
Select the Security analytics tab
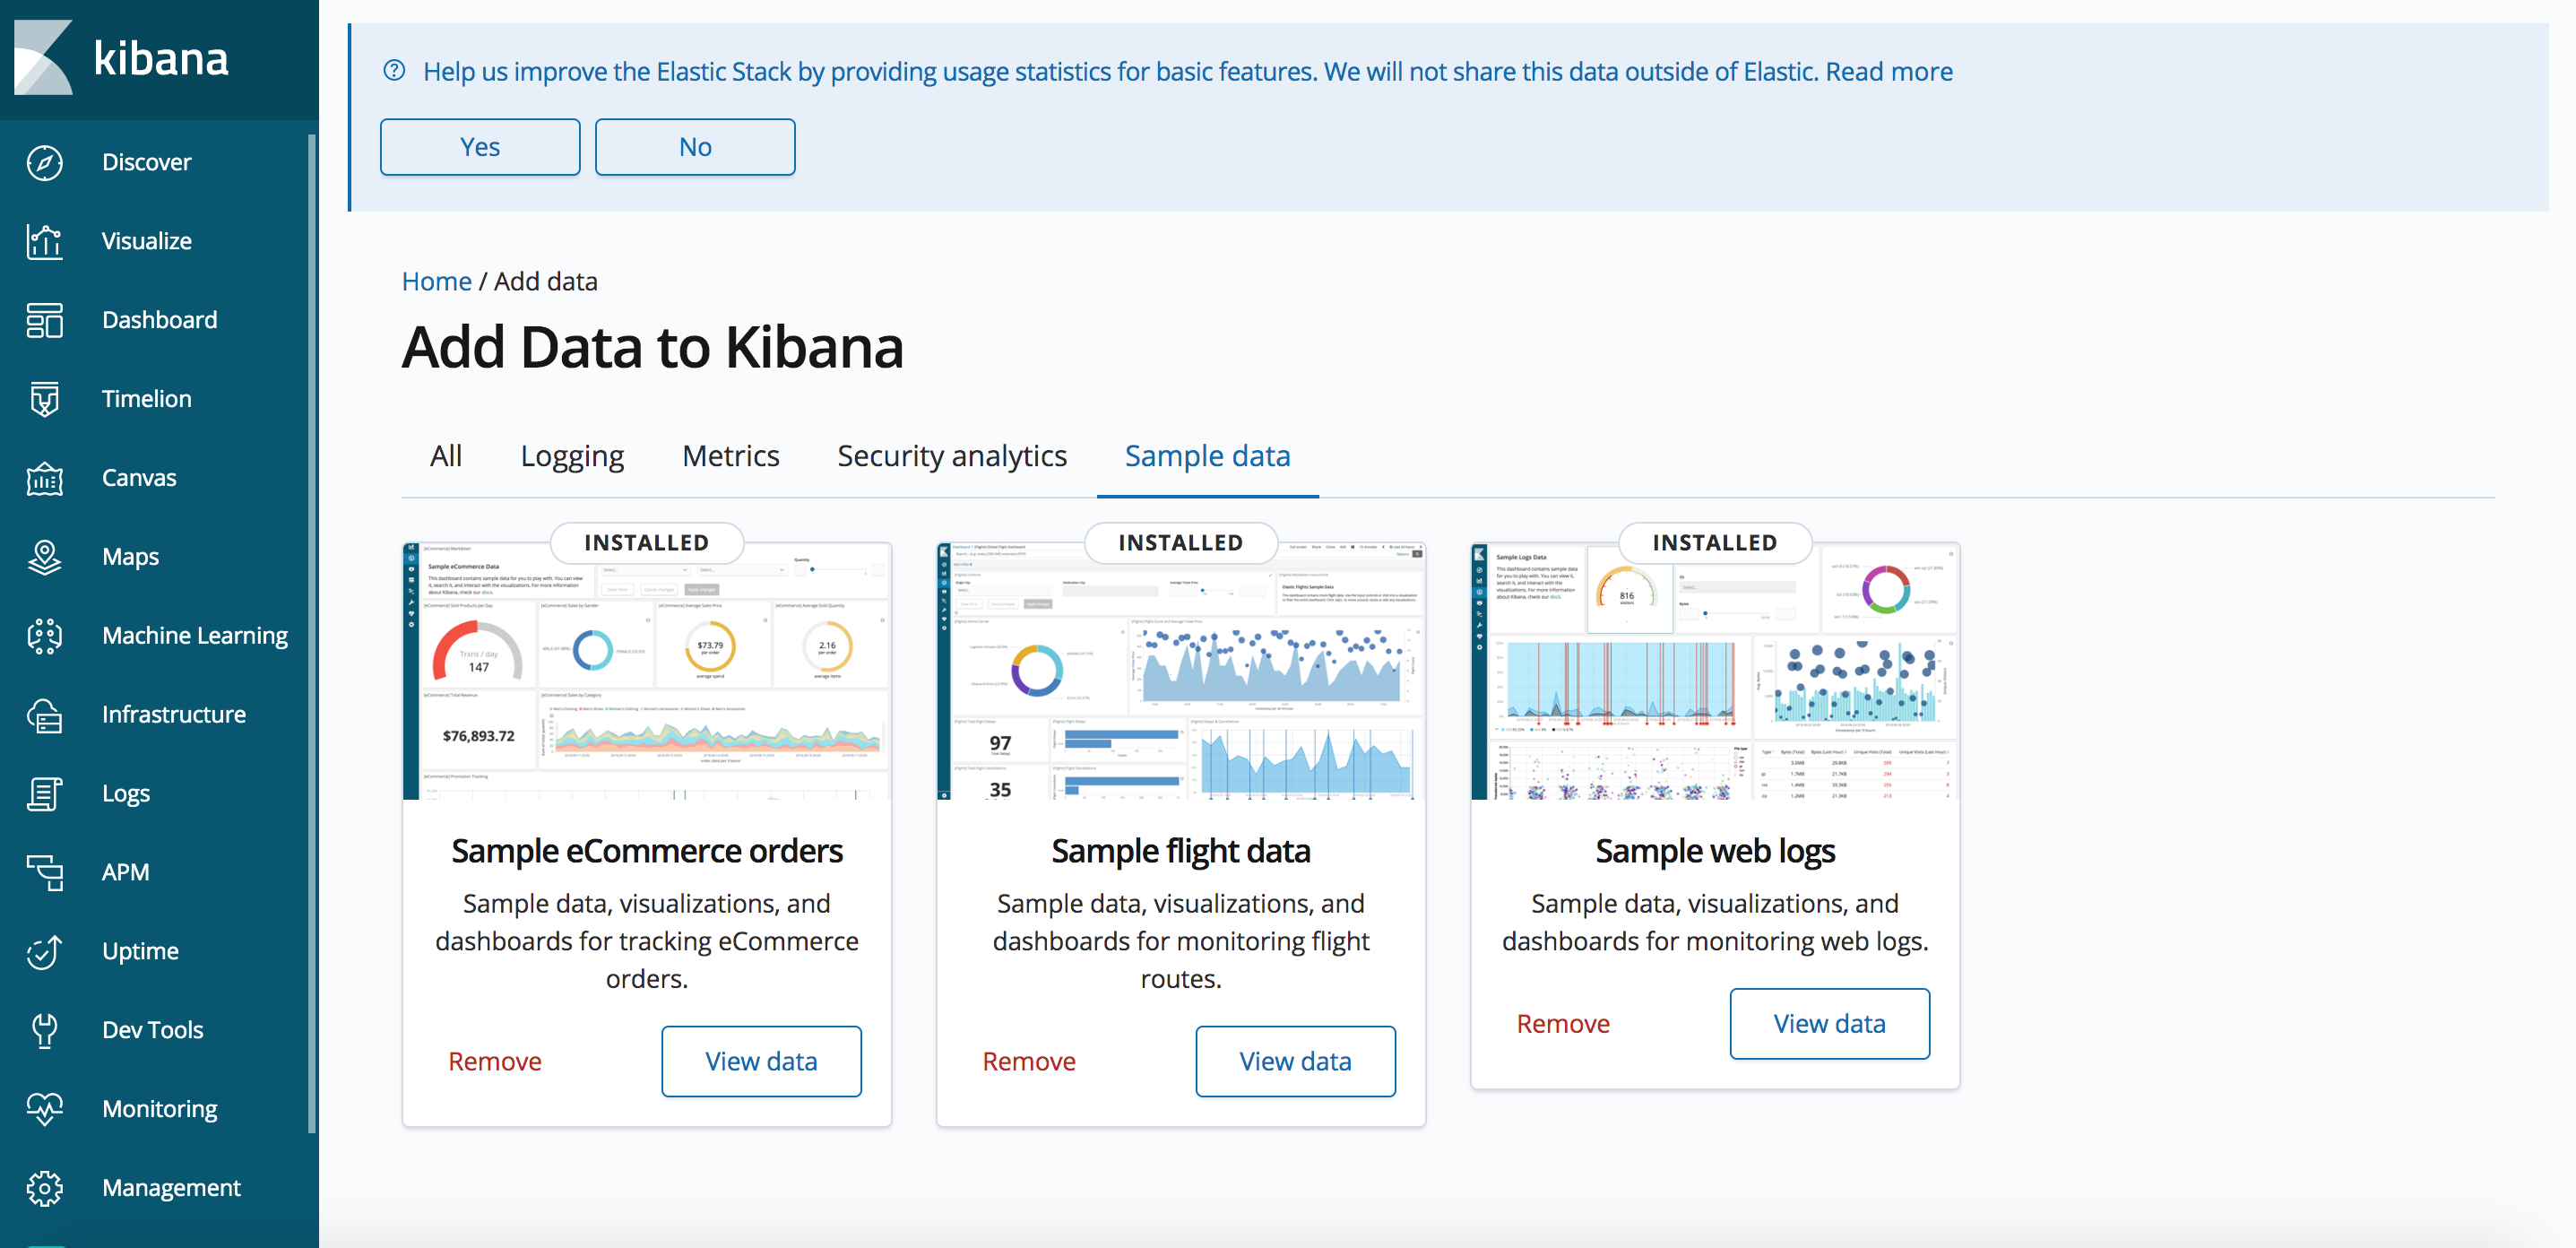pos(951,456)
